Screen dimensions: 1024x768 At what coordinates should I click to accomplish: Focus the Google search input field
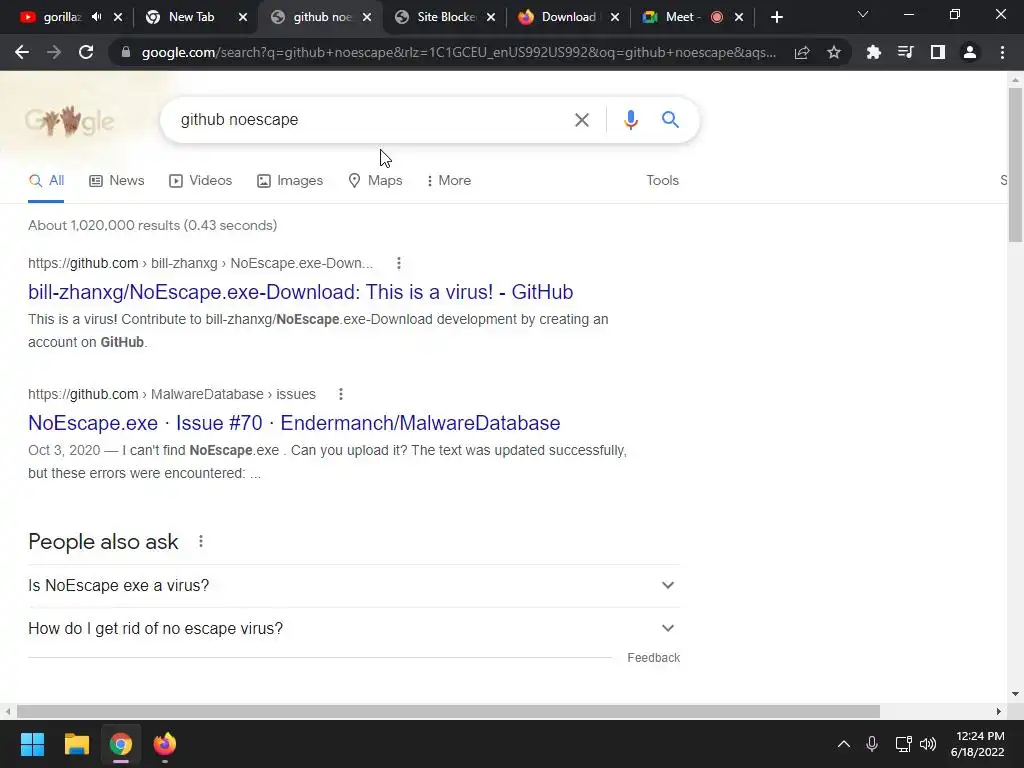coord(369,120)
